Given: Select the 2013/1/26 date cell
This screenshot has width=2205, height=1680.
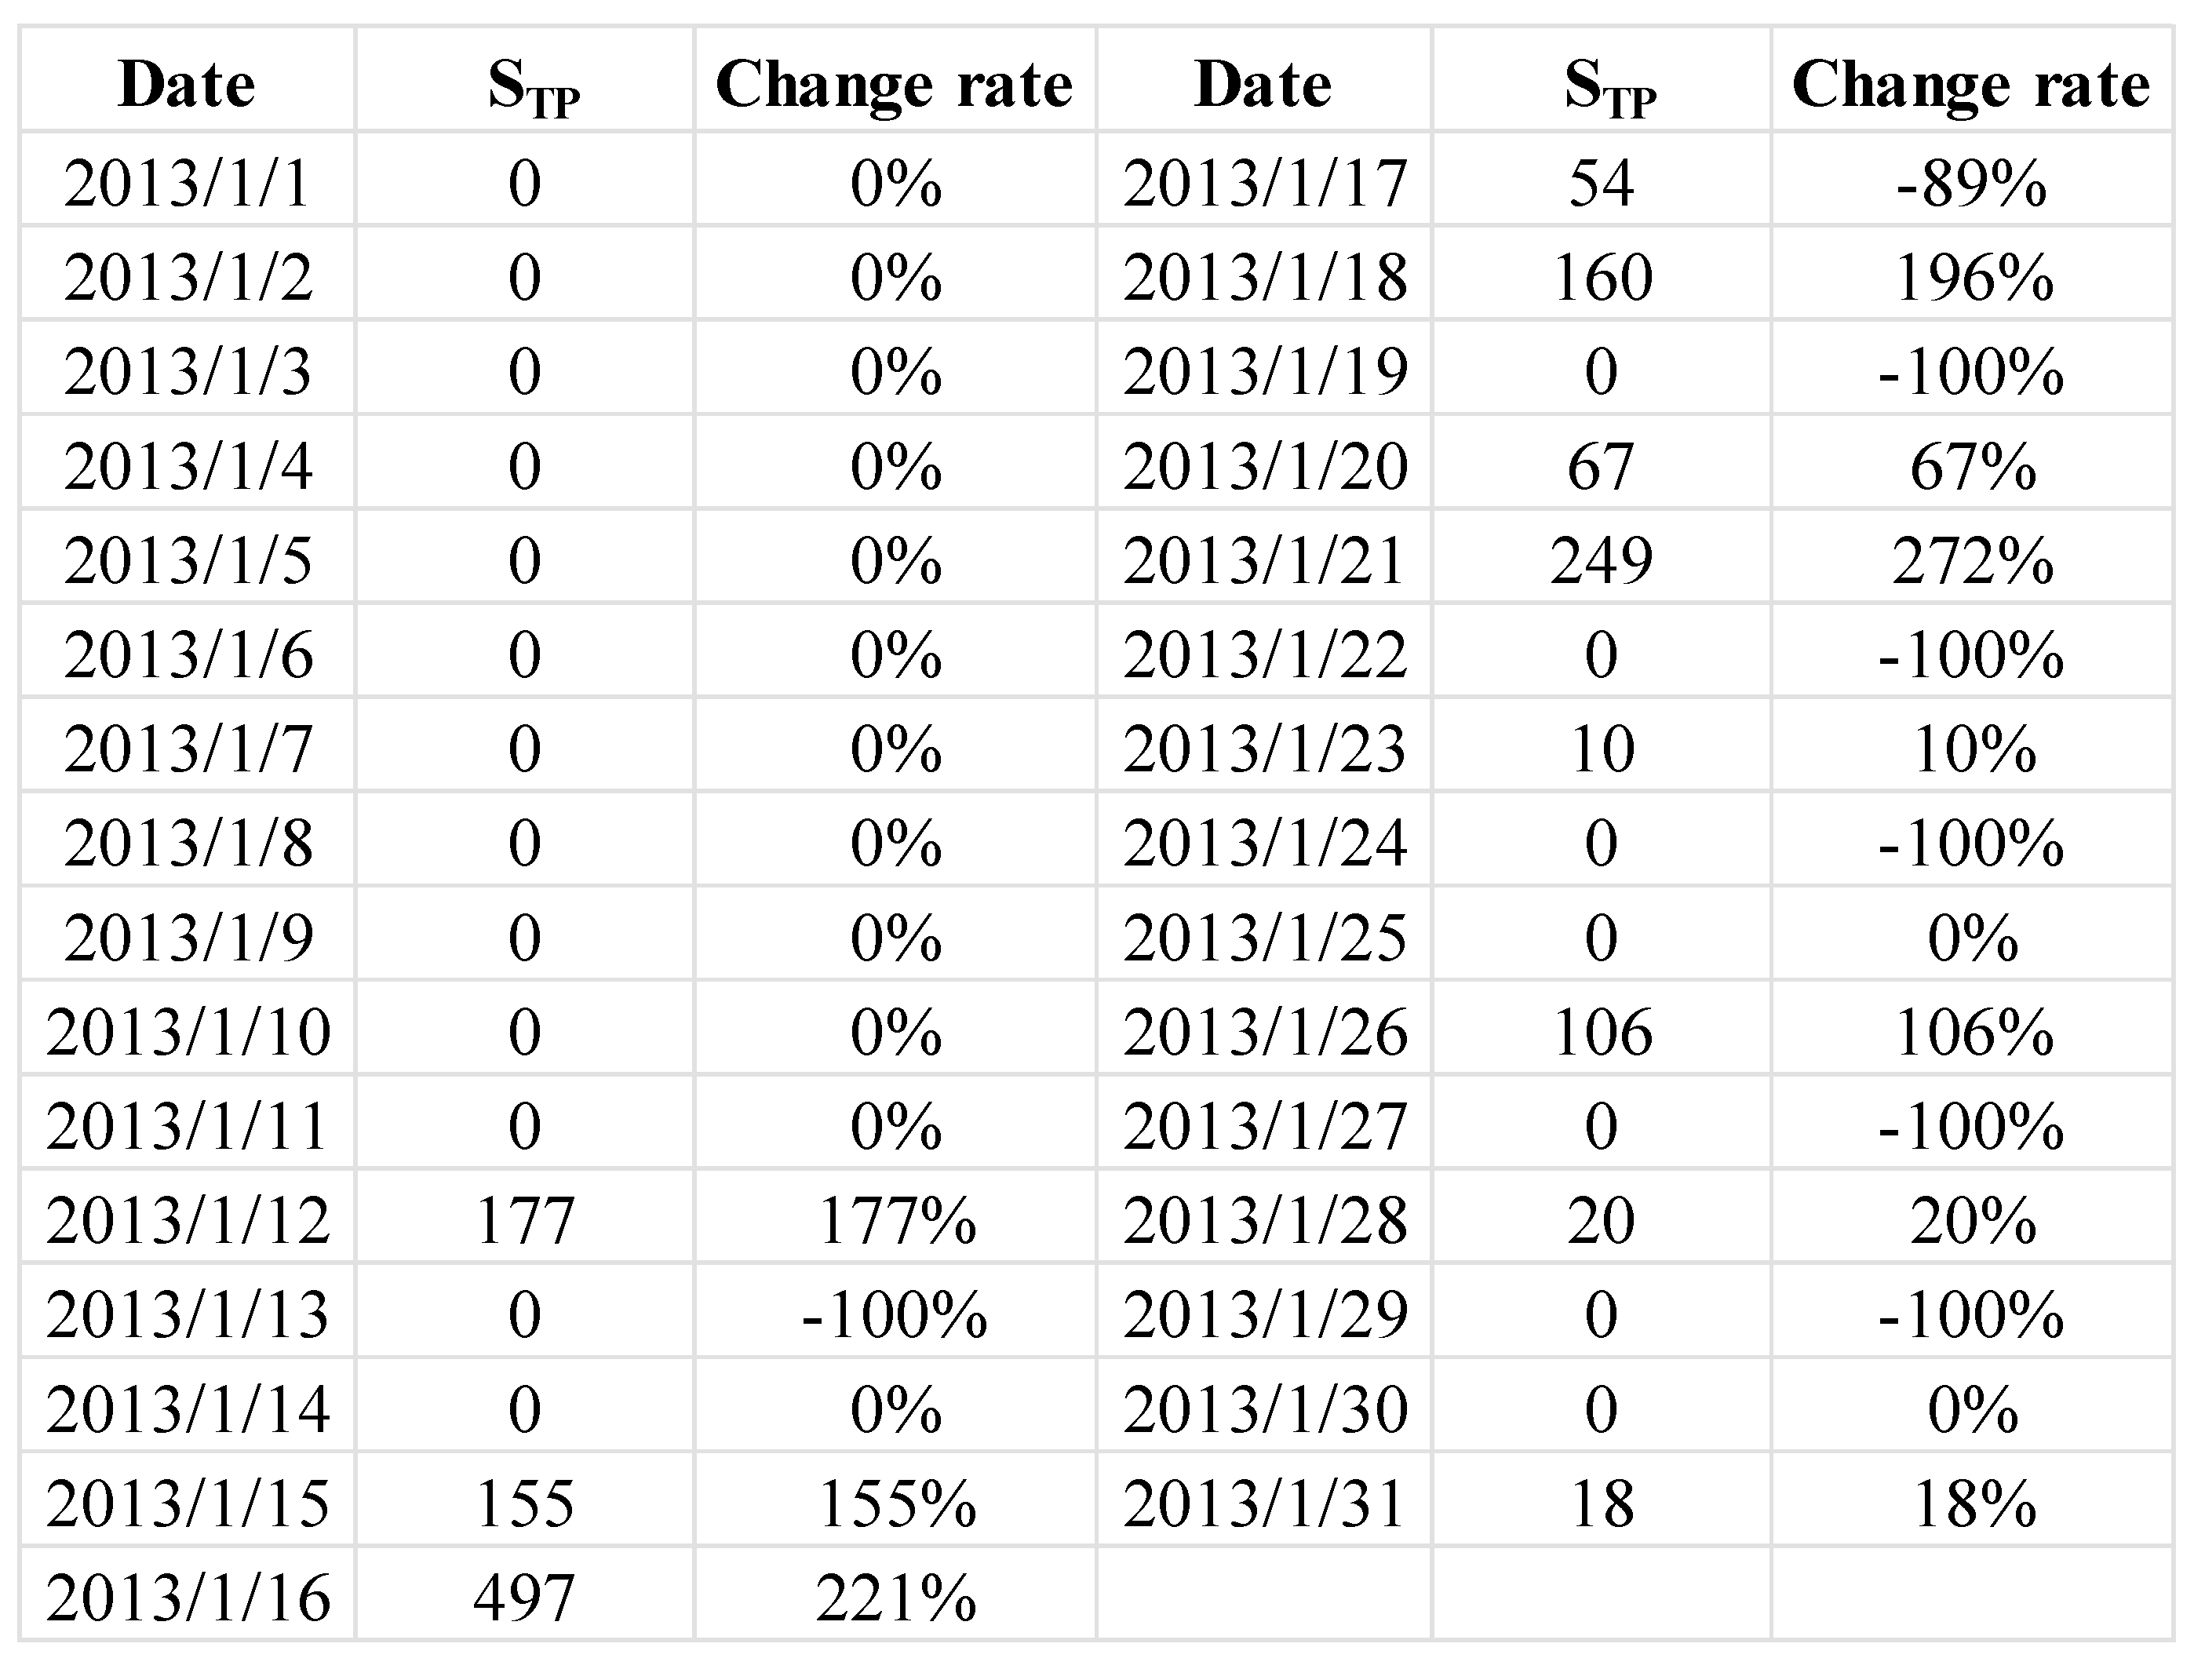Looking at the screenshot, I should coord(1265,1031).
